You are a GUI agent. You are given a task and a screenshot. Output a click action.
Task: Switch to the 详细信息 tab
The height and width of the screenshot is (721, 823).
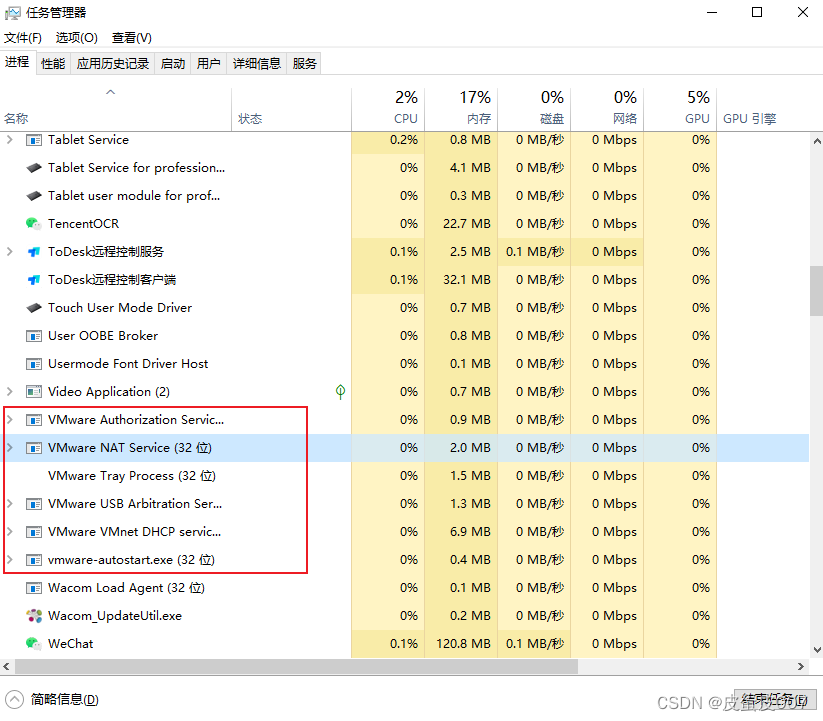coord(257,63)
